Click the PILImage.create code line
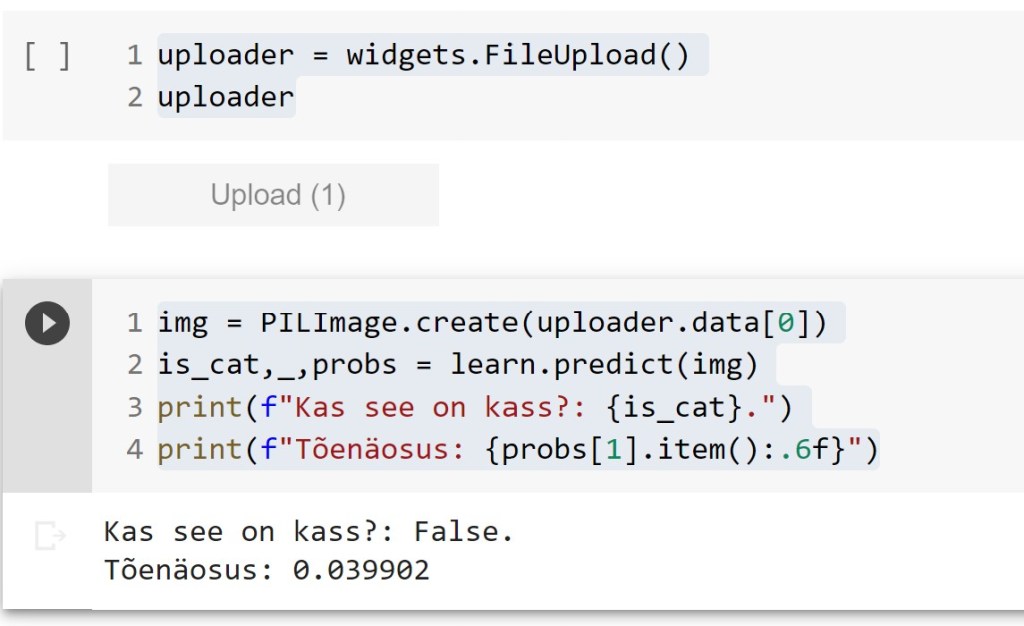This screenshot has height=626, width=1024. click(500, 324)
